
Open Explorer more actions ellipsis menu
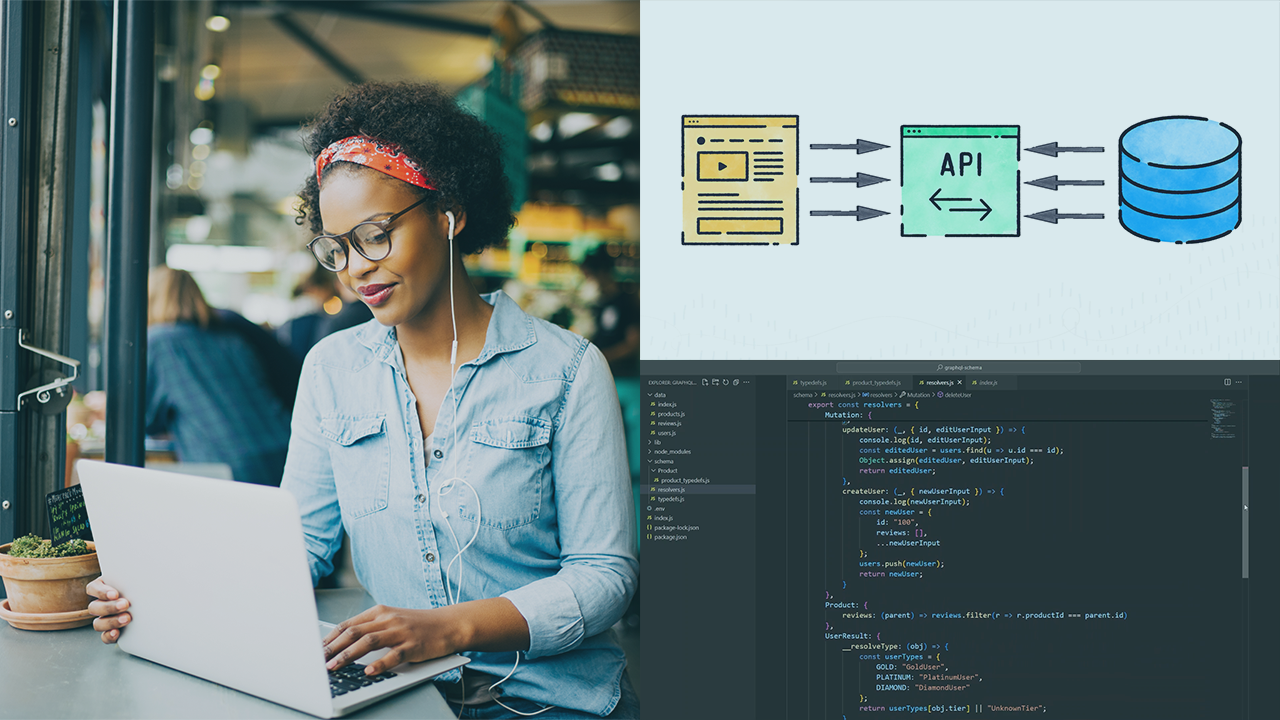coord(746,382)
